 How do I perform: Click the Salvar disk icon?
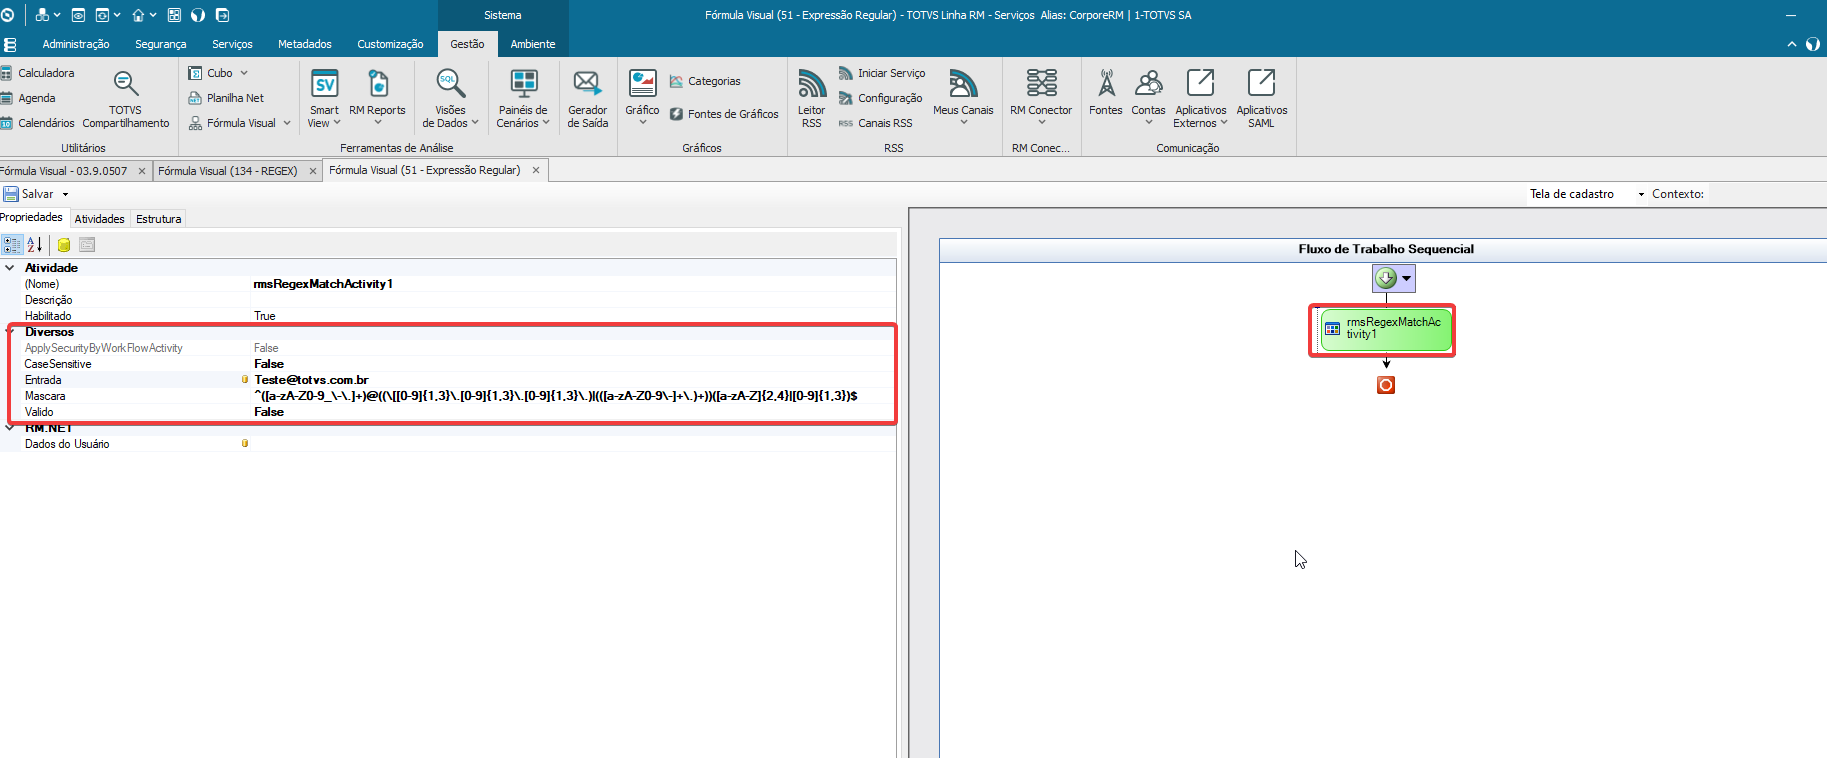pyautogui.click(x=11, y=194)
